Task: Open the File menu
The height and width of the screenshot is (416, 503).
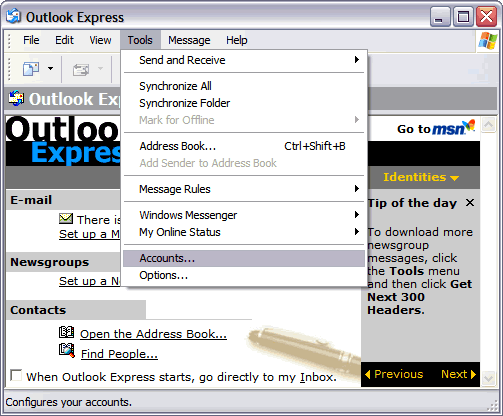Action: coord(31,40)
